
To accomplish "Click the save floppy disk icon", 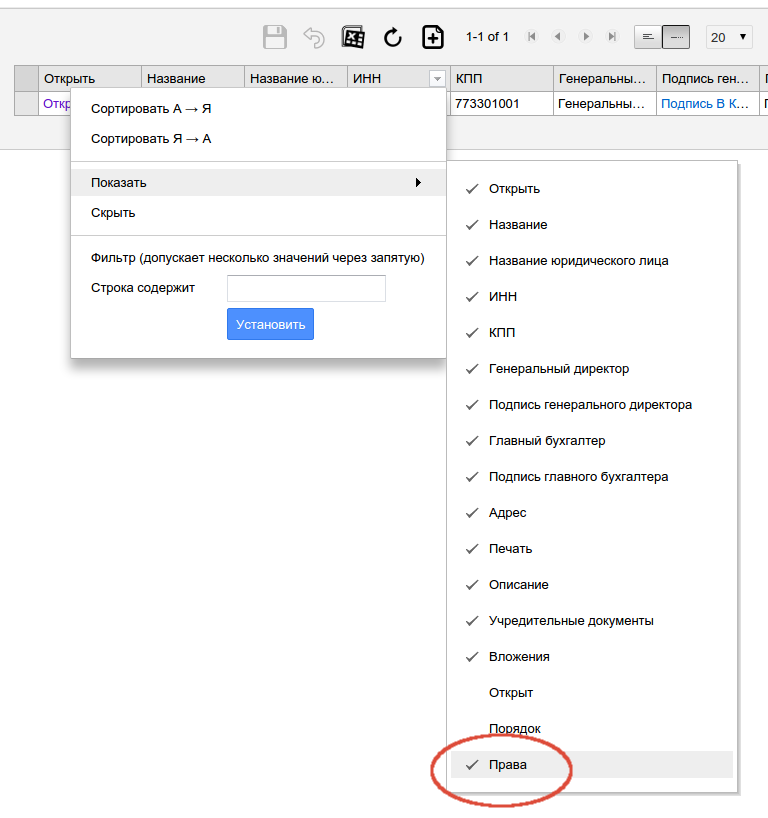I will click(x=275, y=37).
